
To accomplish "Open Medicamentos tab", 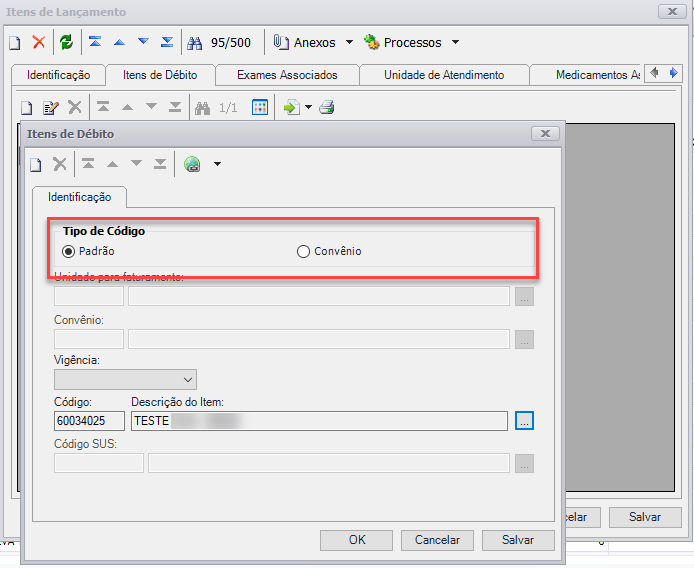I will [586, 75].
